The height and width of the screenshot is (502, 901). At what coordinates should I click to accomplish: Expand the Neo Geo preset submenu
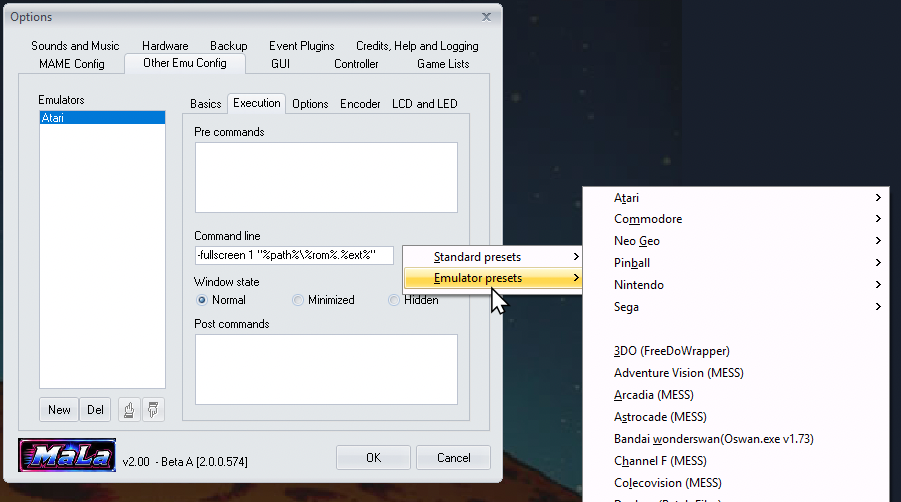coord(736,241)
